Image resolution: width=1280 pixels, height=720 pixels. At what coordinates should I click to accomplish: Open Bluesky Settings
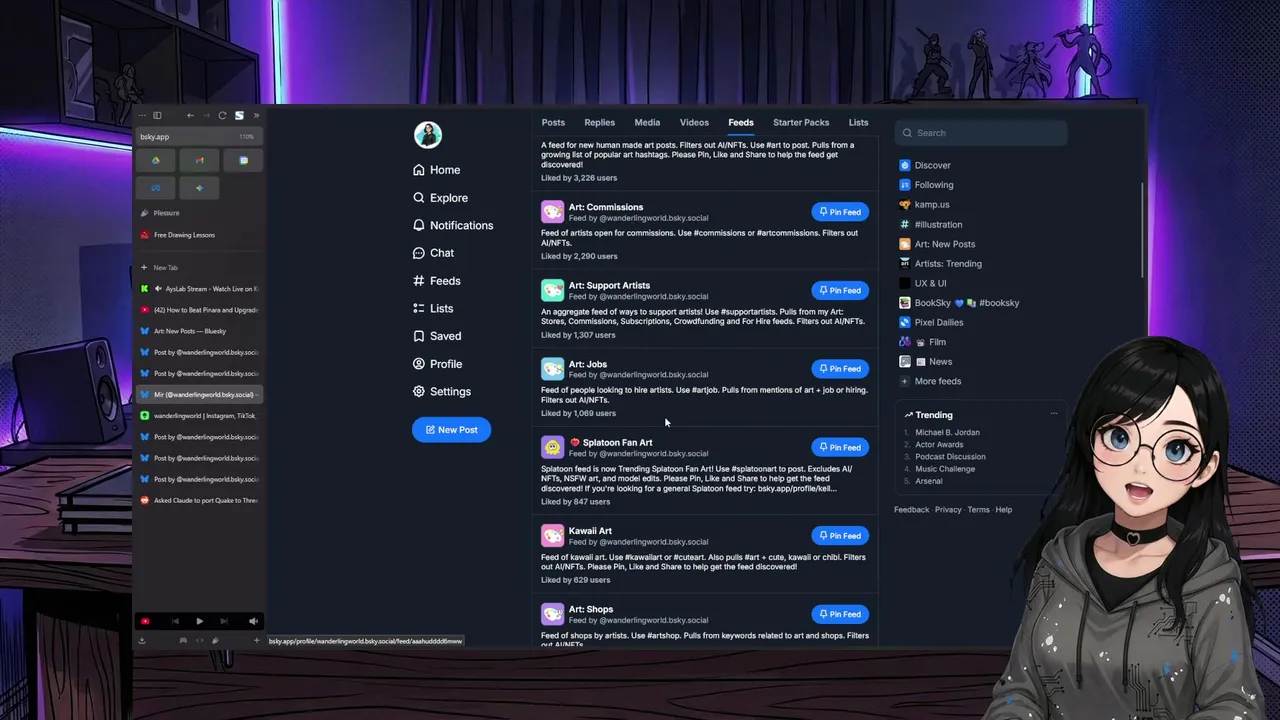point(442,392)
